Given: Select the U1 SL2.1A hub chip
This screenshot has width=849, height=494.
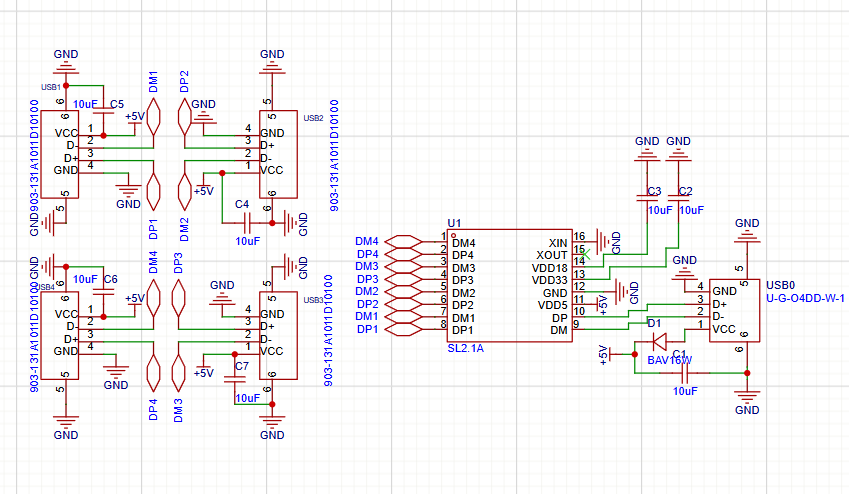Looking at the screenshot, I should (510, 285).
